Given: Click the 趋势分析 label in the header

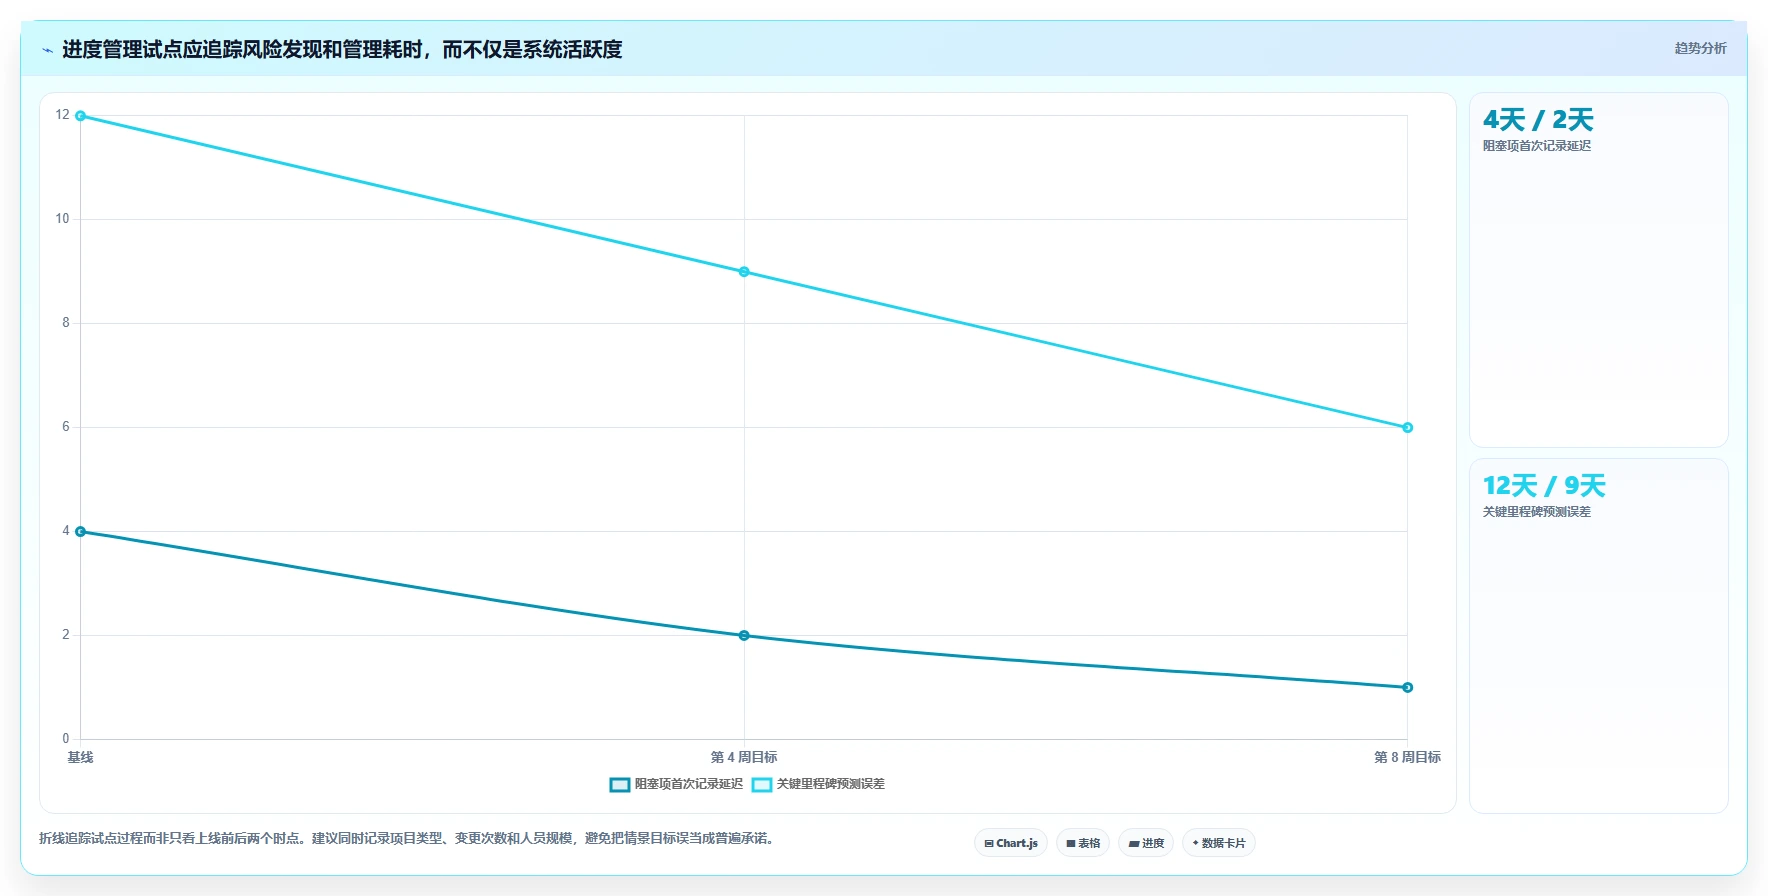Looking at the screenshot, I should (1700, 48).
